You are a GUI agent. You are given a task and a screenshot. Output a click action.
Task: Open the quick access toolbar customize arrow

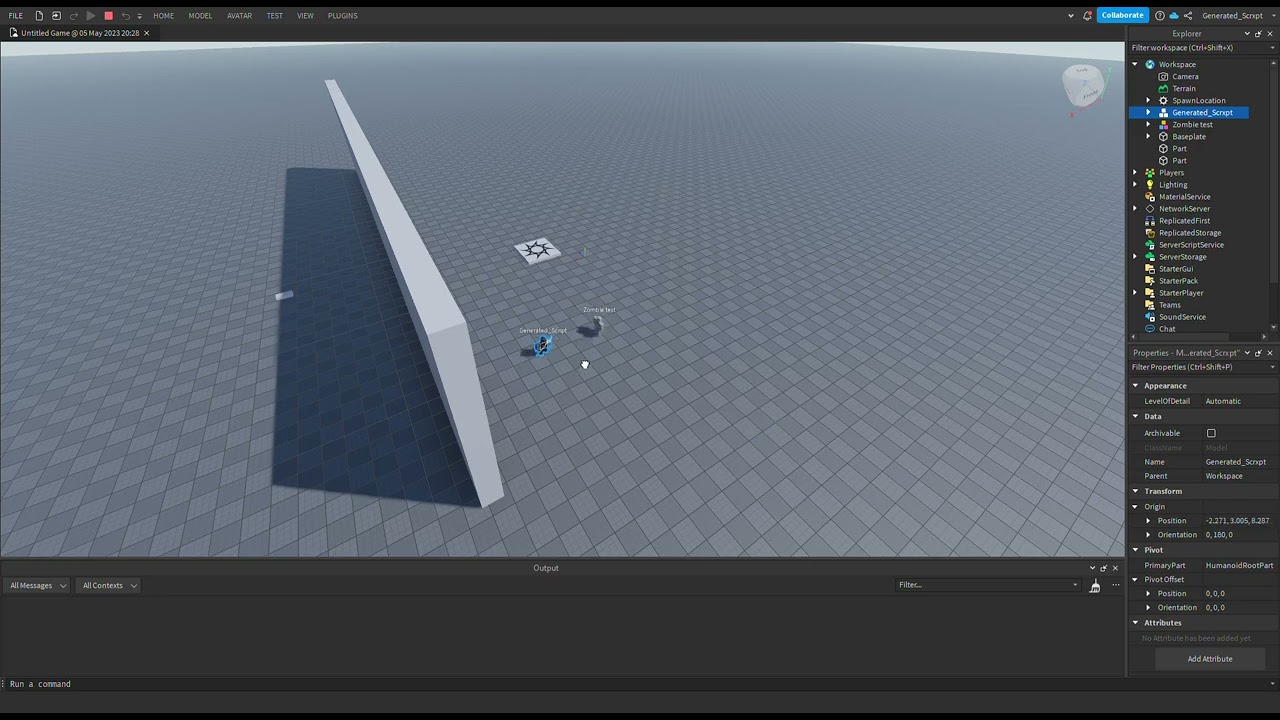point(139,16)
